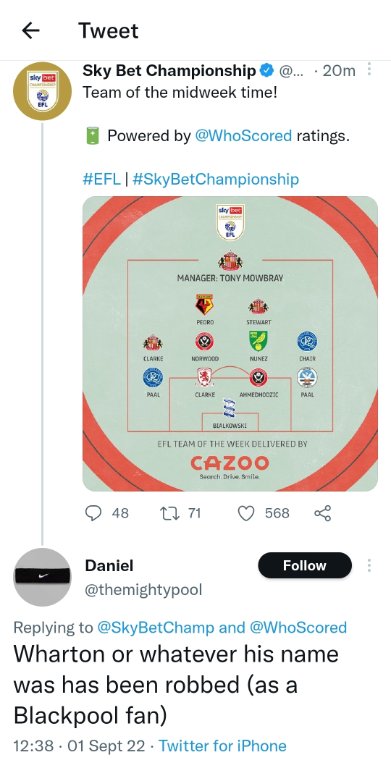Open the #EFL hashtag

coord(101,179)
